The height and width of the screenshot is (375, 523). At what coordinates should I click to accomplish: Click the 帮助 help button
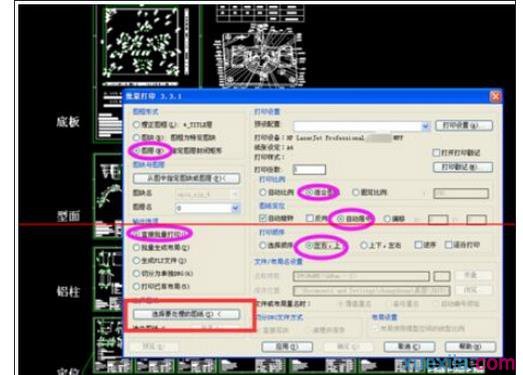tap(470, 347)
